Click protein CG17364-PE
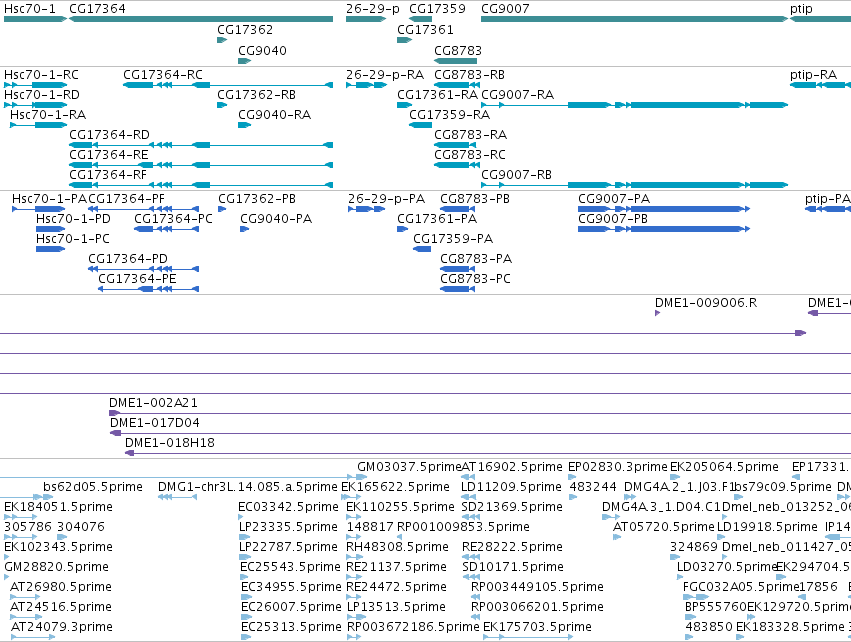This screenshot has width=851, height=642. tap(149, 289)
